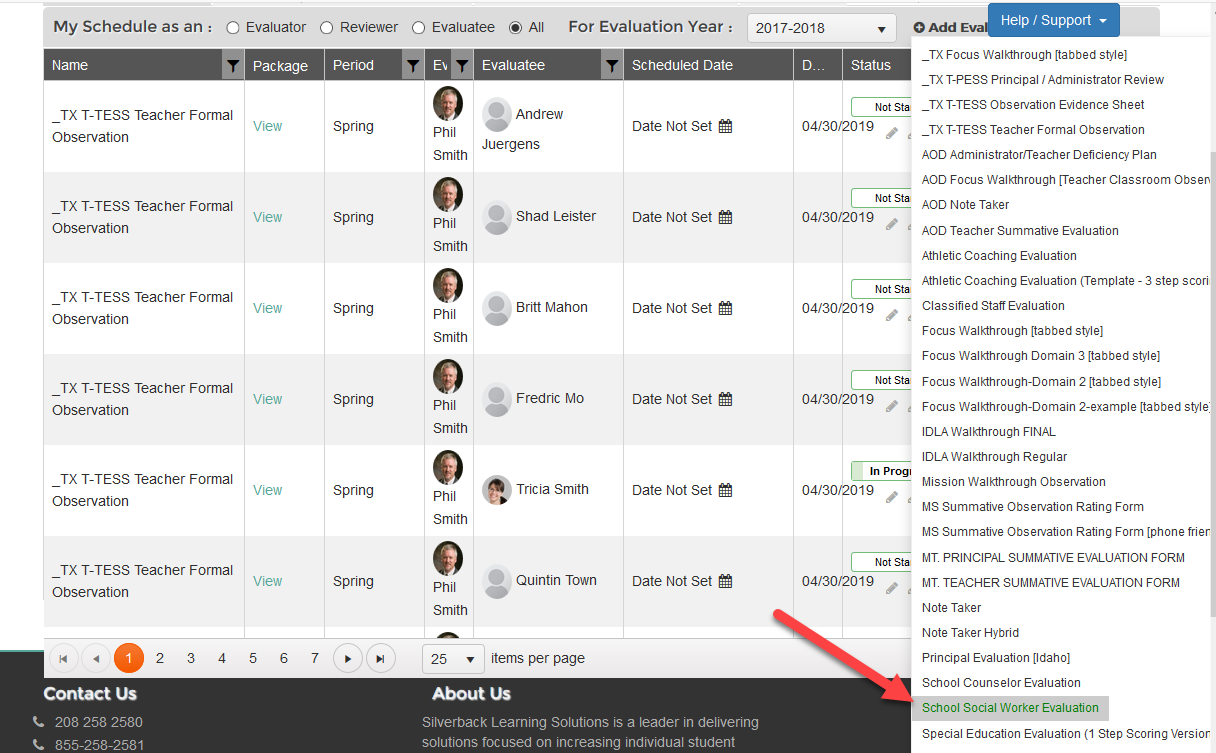Click pencil edit icon in Fredric Mo row
The image size is (1216, 753).
892,406
